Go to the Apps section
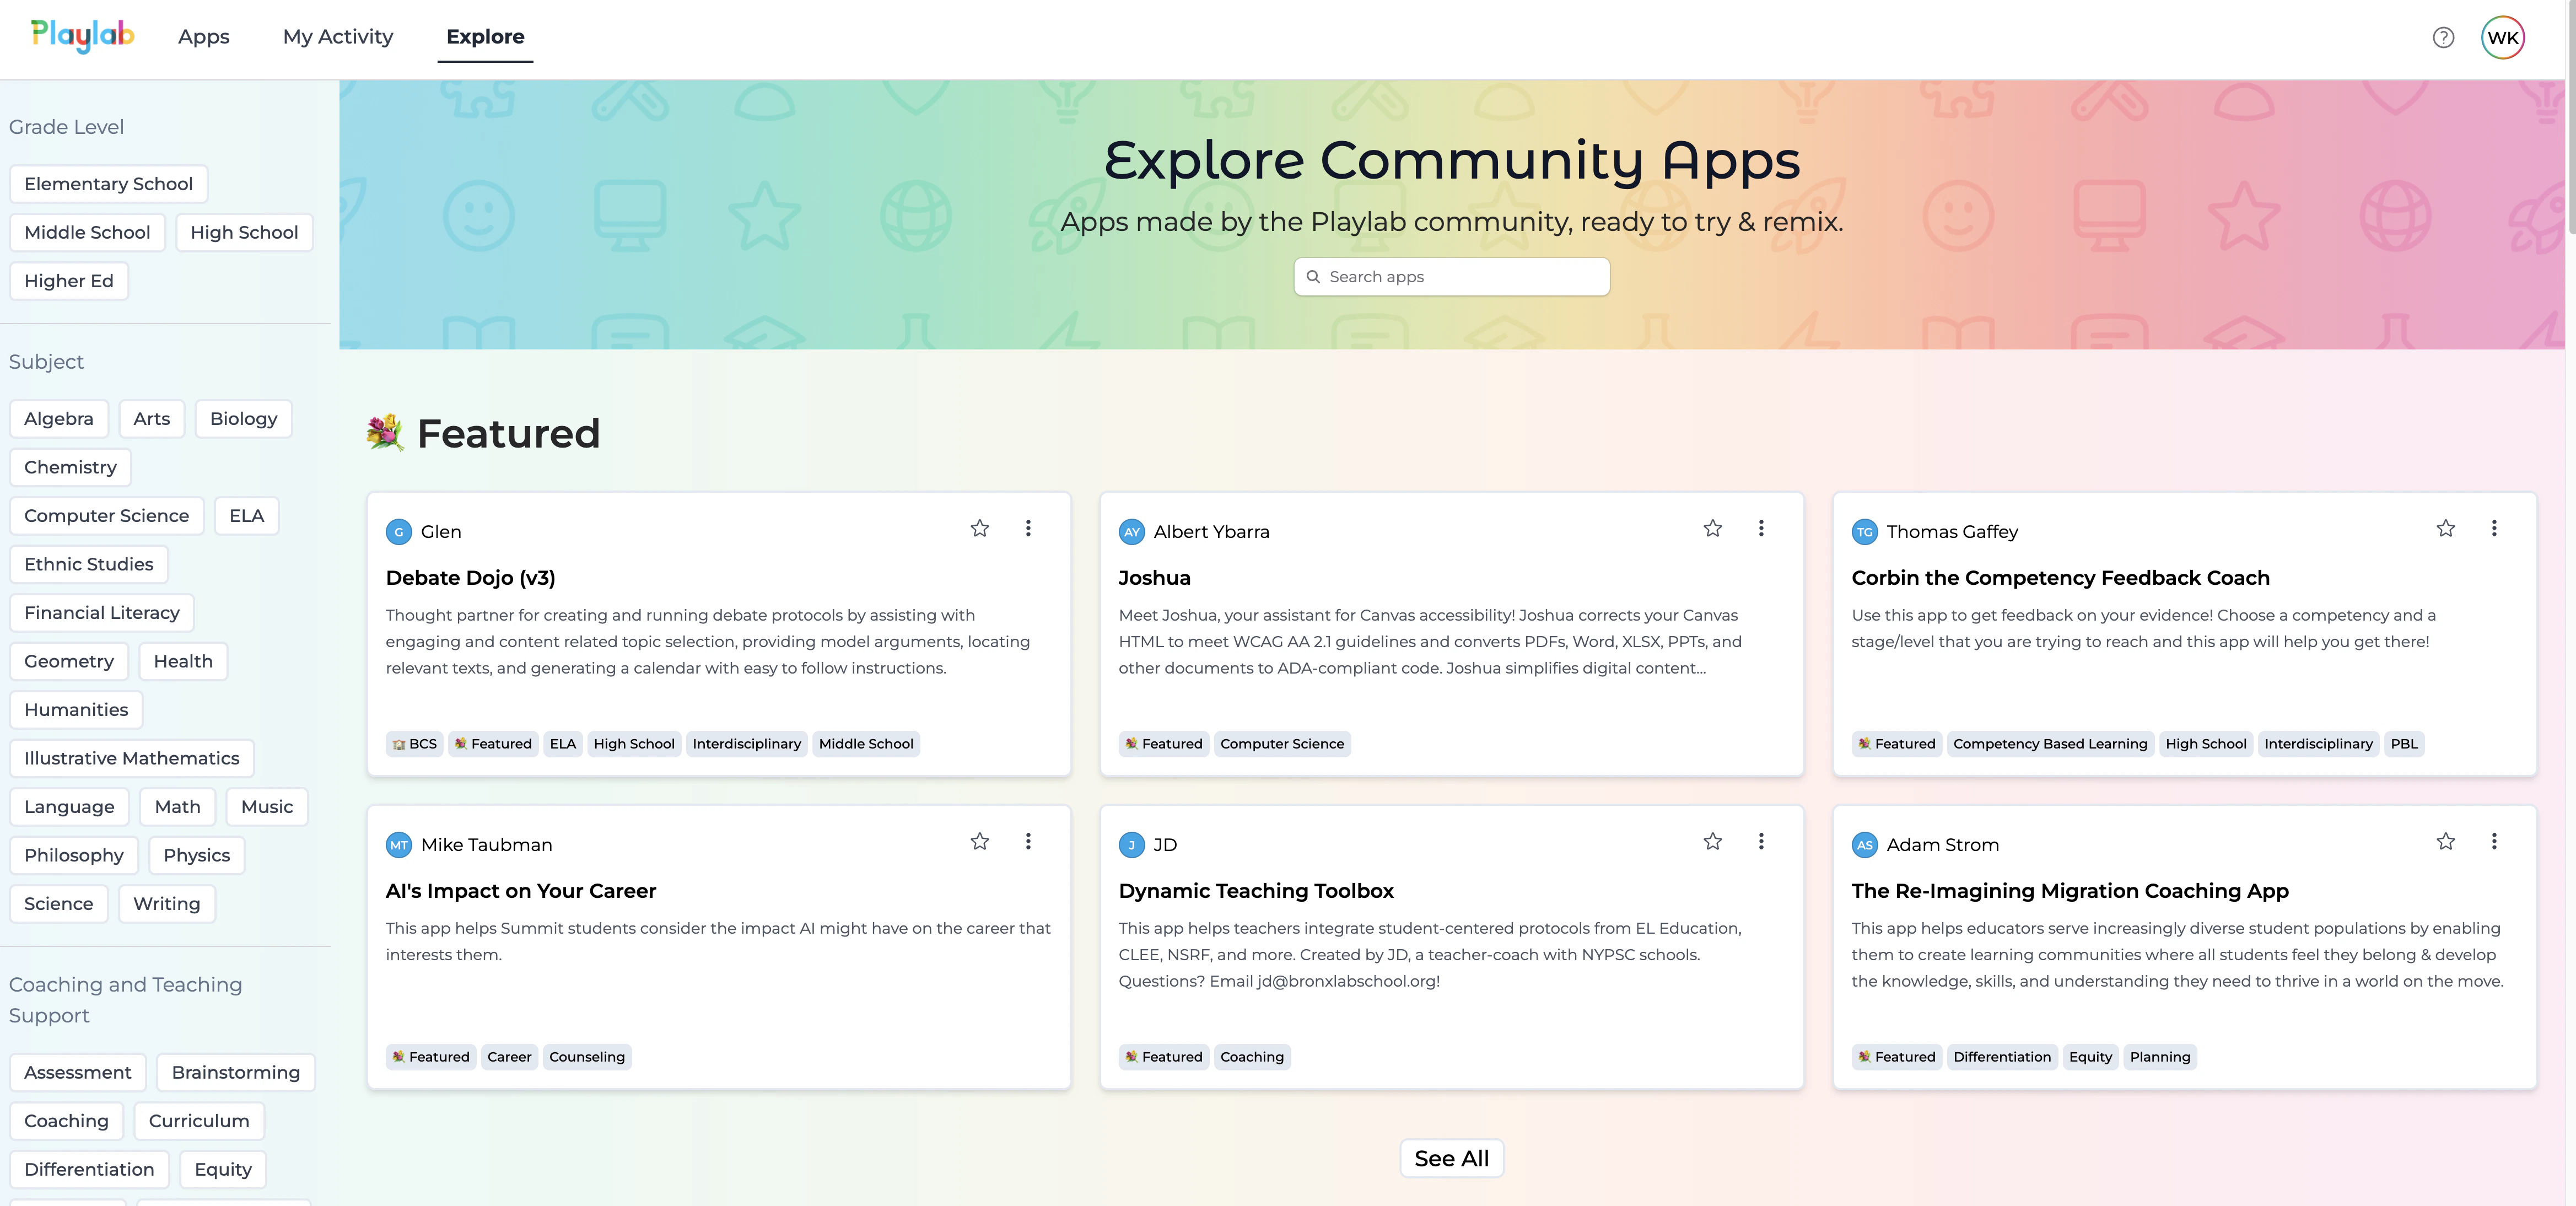Image resolution: width=2576 pixels, height=1206 pixels. coord(203,36)
